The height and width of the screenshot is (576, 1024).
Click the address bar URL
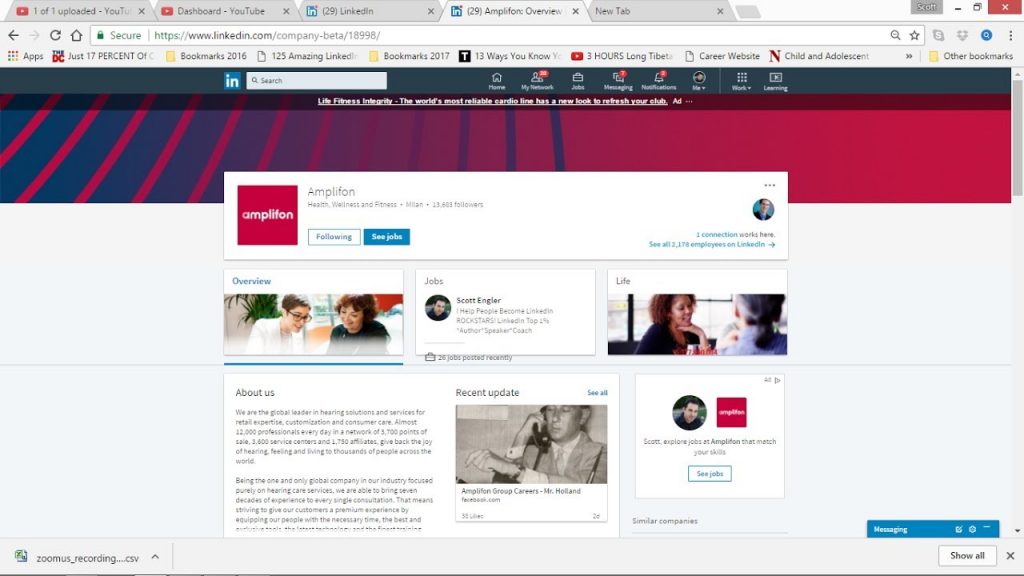[x=267, y=35]
